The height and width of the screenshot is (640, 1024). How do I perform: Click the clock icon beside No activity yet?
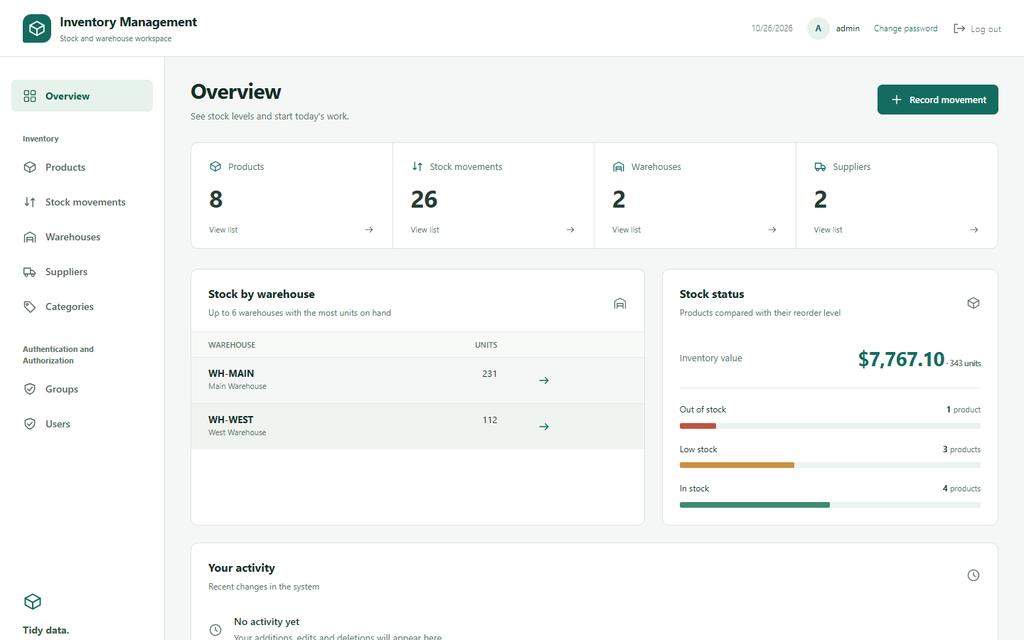215,630
